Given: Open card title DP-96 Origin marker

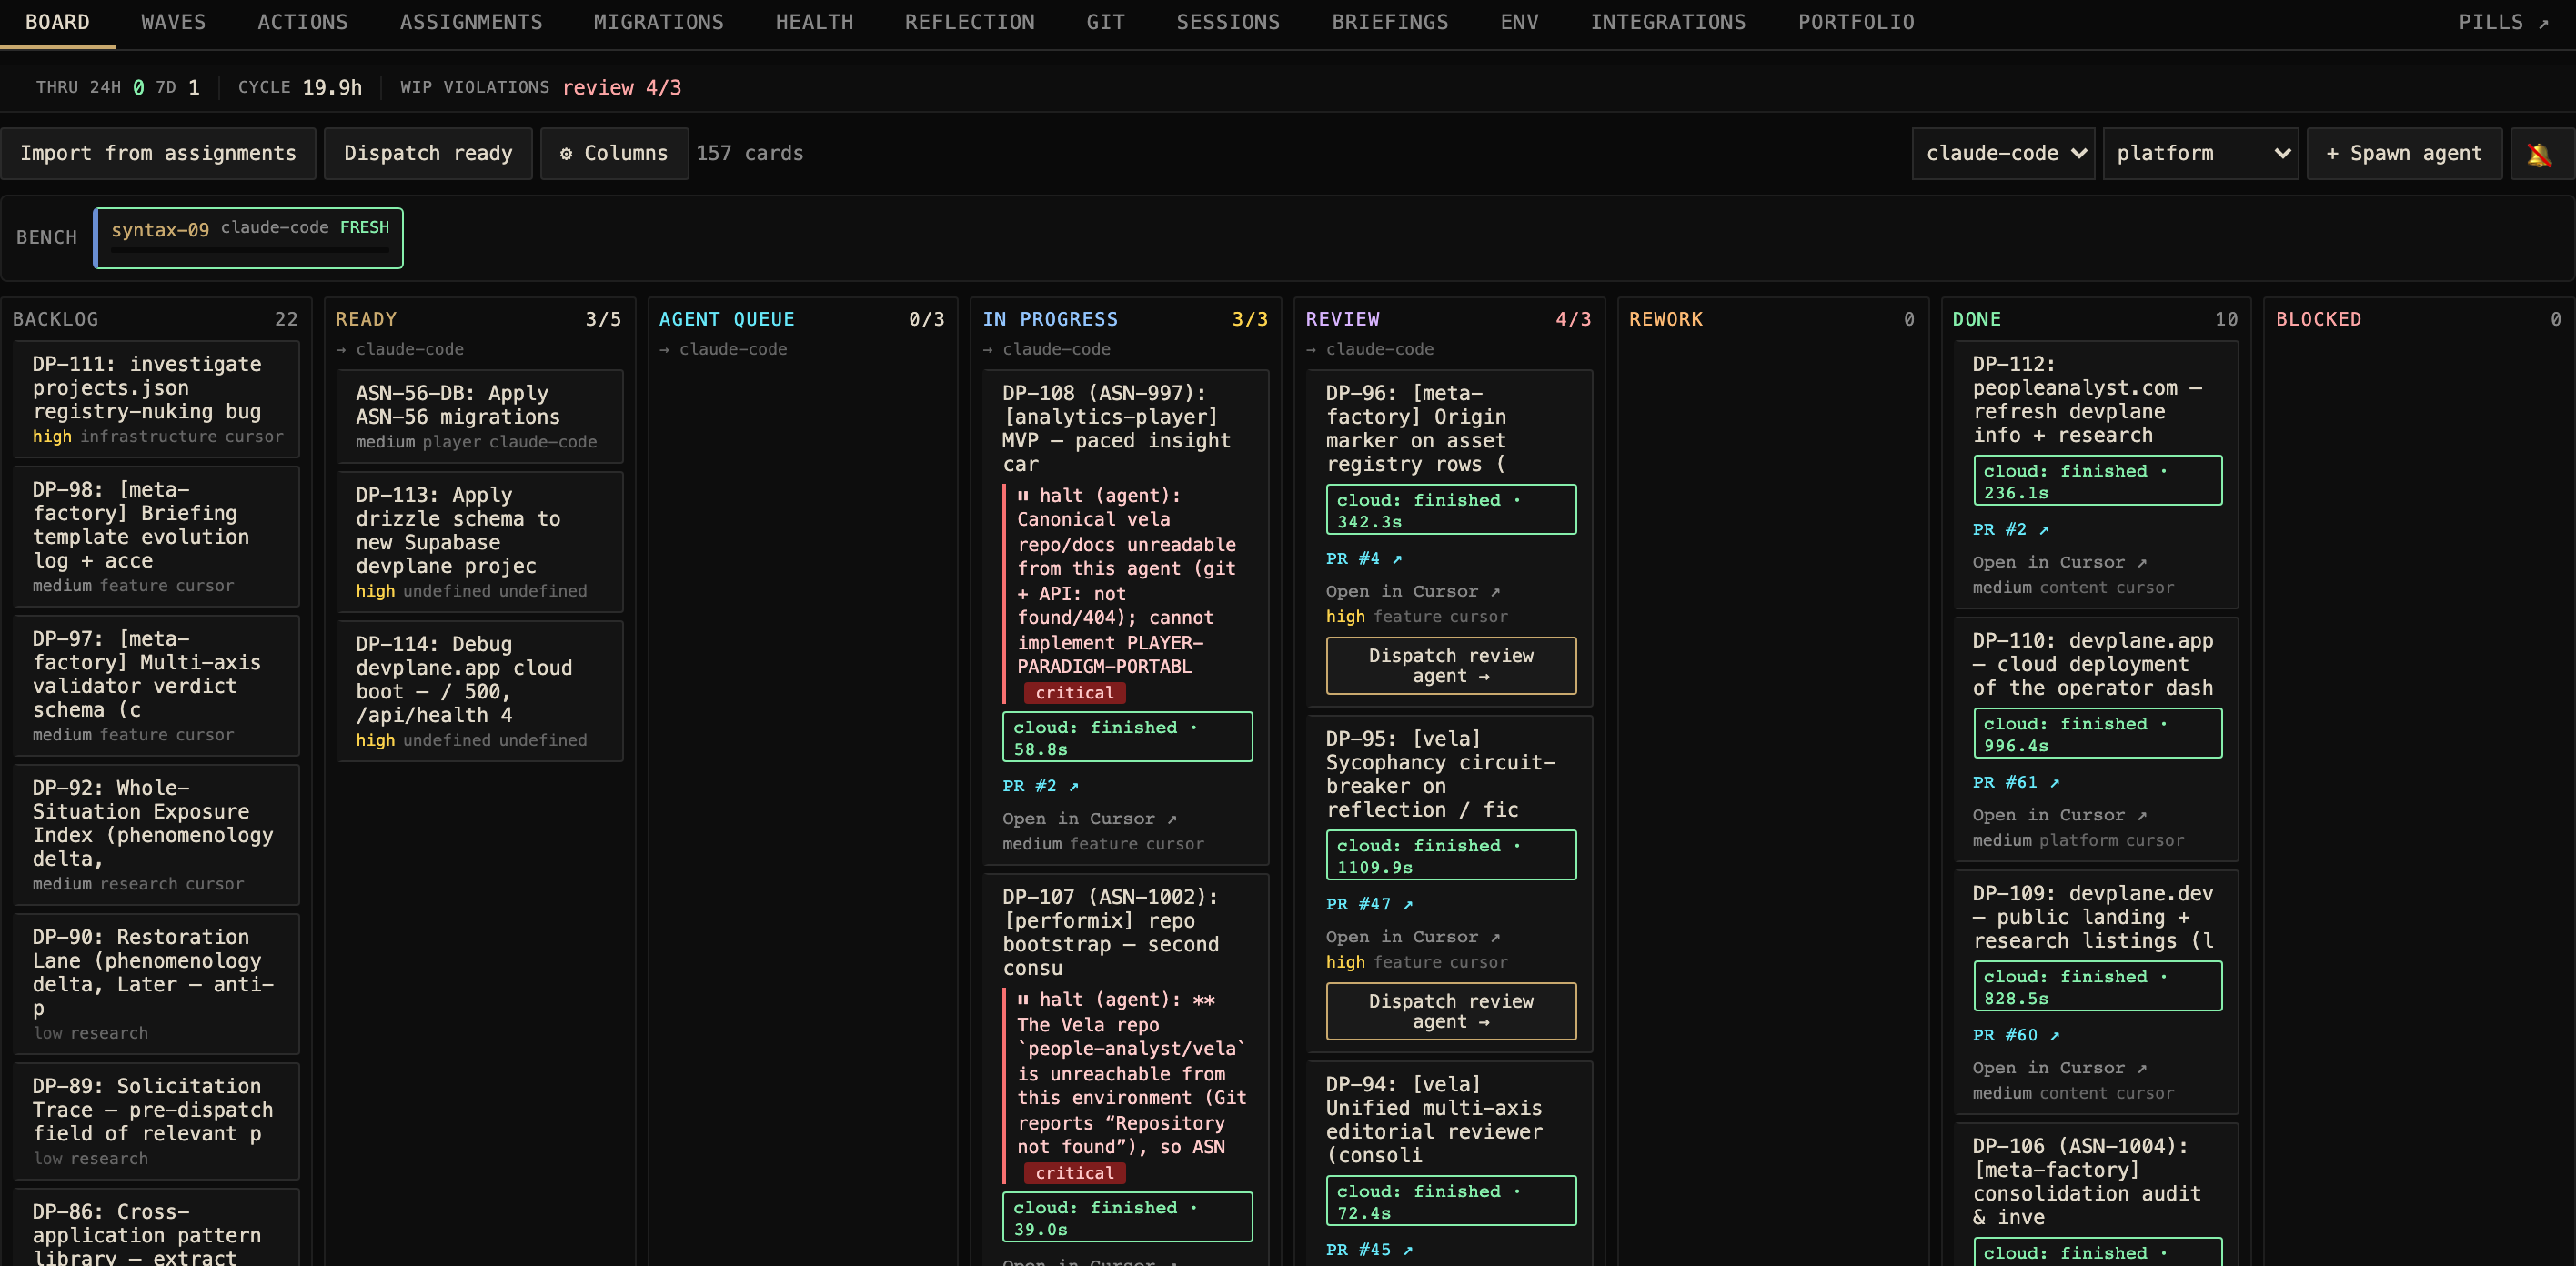Looking at the screenshot, I should pos(1416,428).
